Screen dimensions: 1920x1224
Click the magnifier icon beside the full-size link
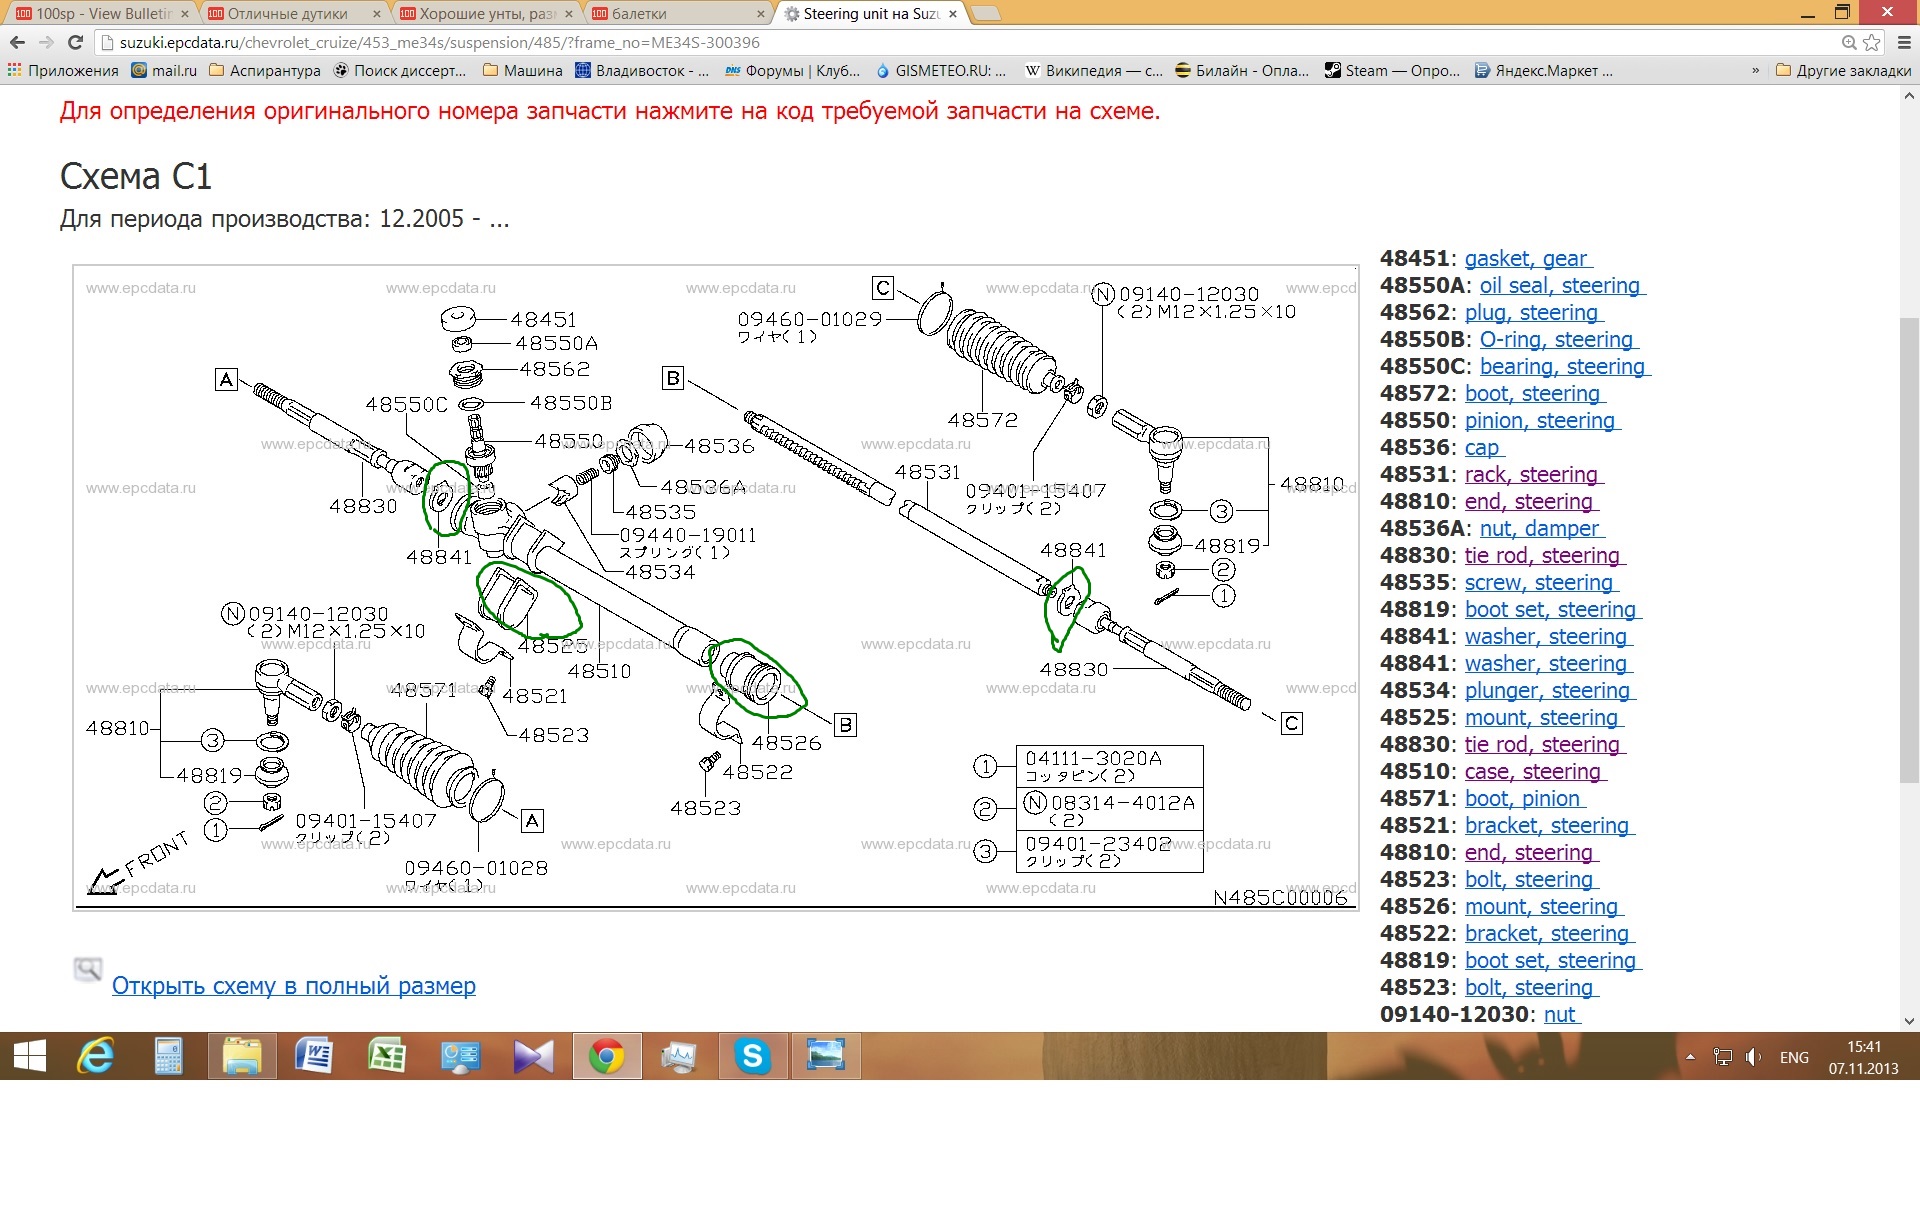(x=88, y=969)
